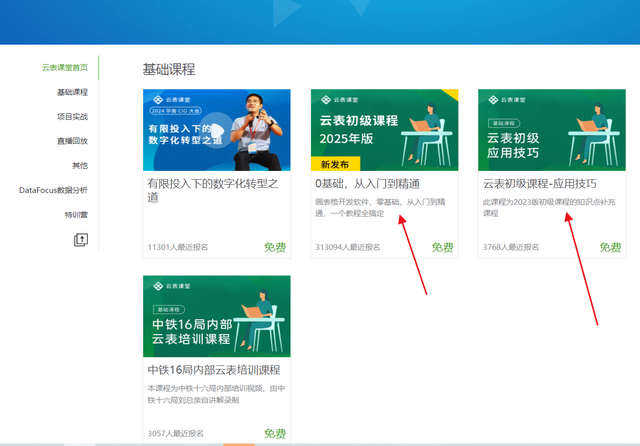This screenshot has height=446, width=640.
Task: Click the 云表课堂 logo on the 应用技巧 thumbnail
Action: click(507, 100)
